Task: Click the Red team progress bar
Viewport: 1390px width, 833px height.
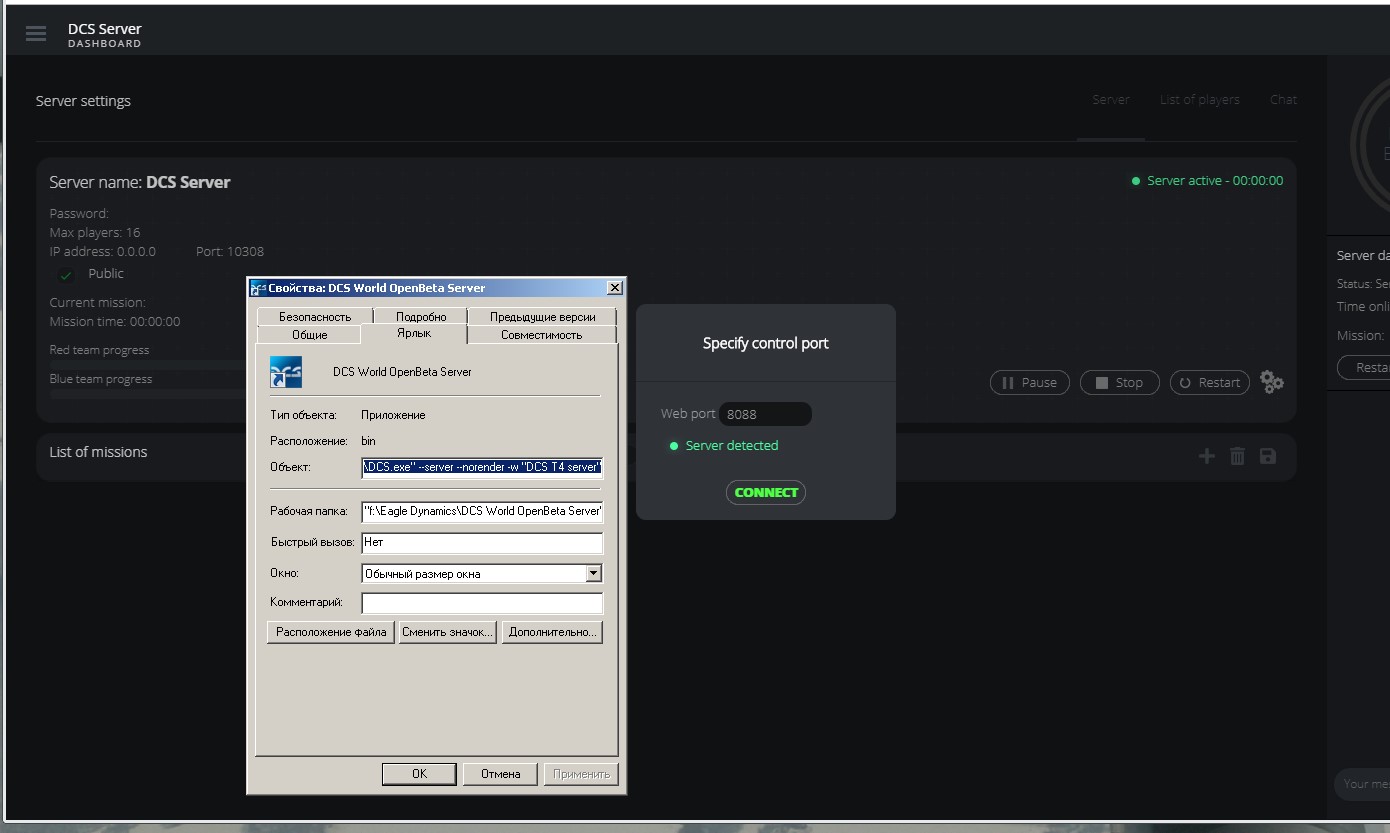Action: (150, 366)
